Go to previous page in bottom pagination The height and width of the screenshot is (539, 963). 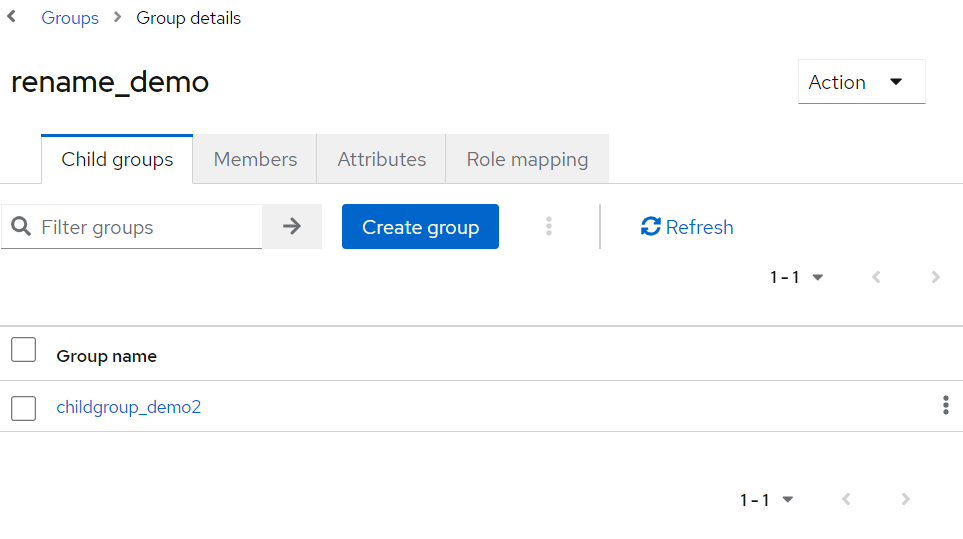point(846,499)
